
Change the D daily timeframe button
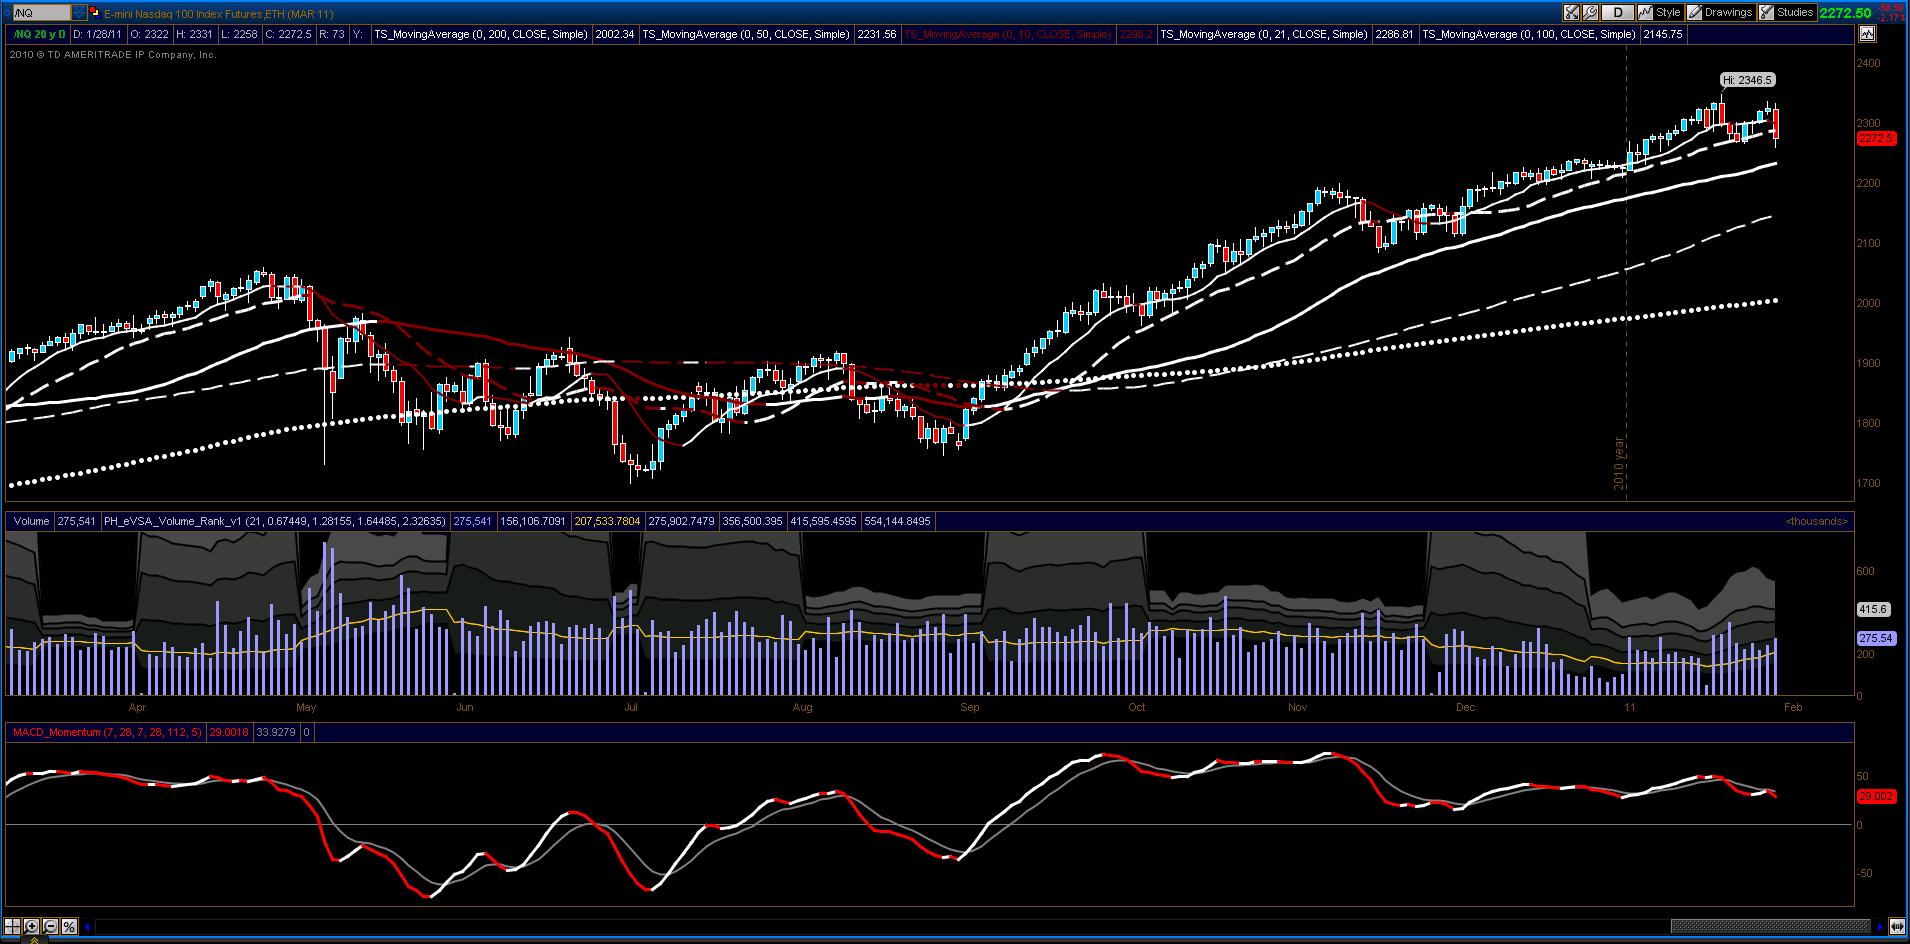coord(1617,13)
